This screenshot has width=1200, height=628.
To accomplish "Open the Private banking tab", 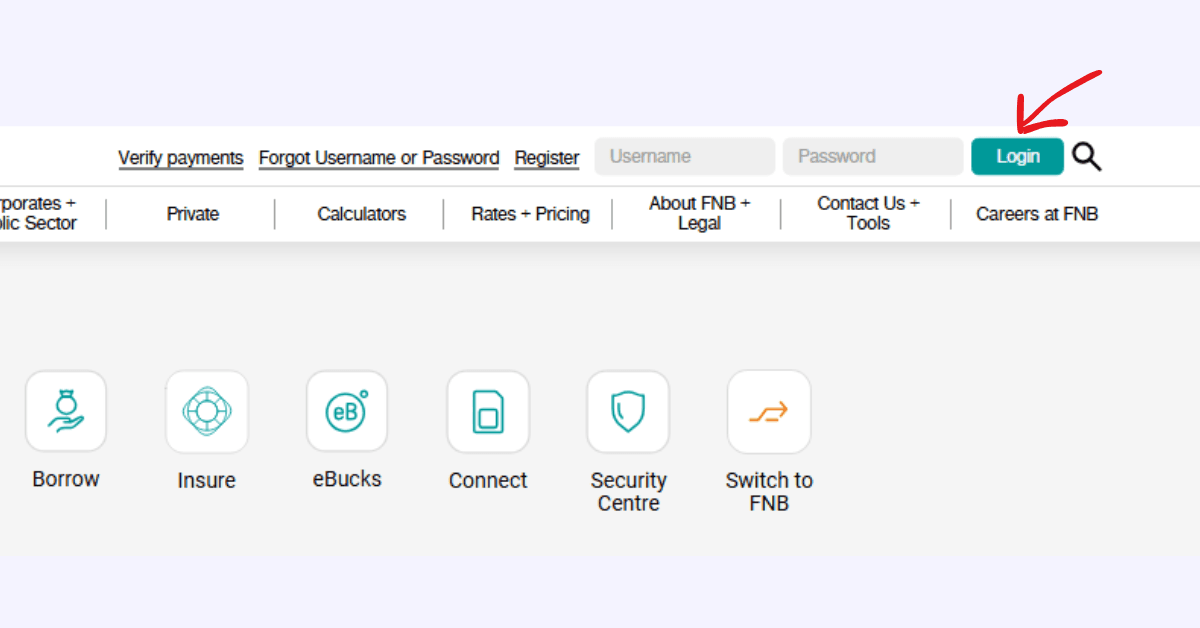I will [x=192, y=213].
